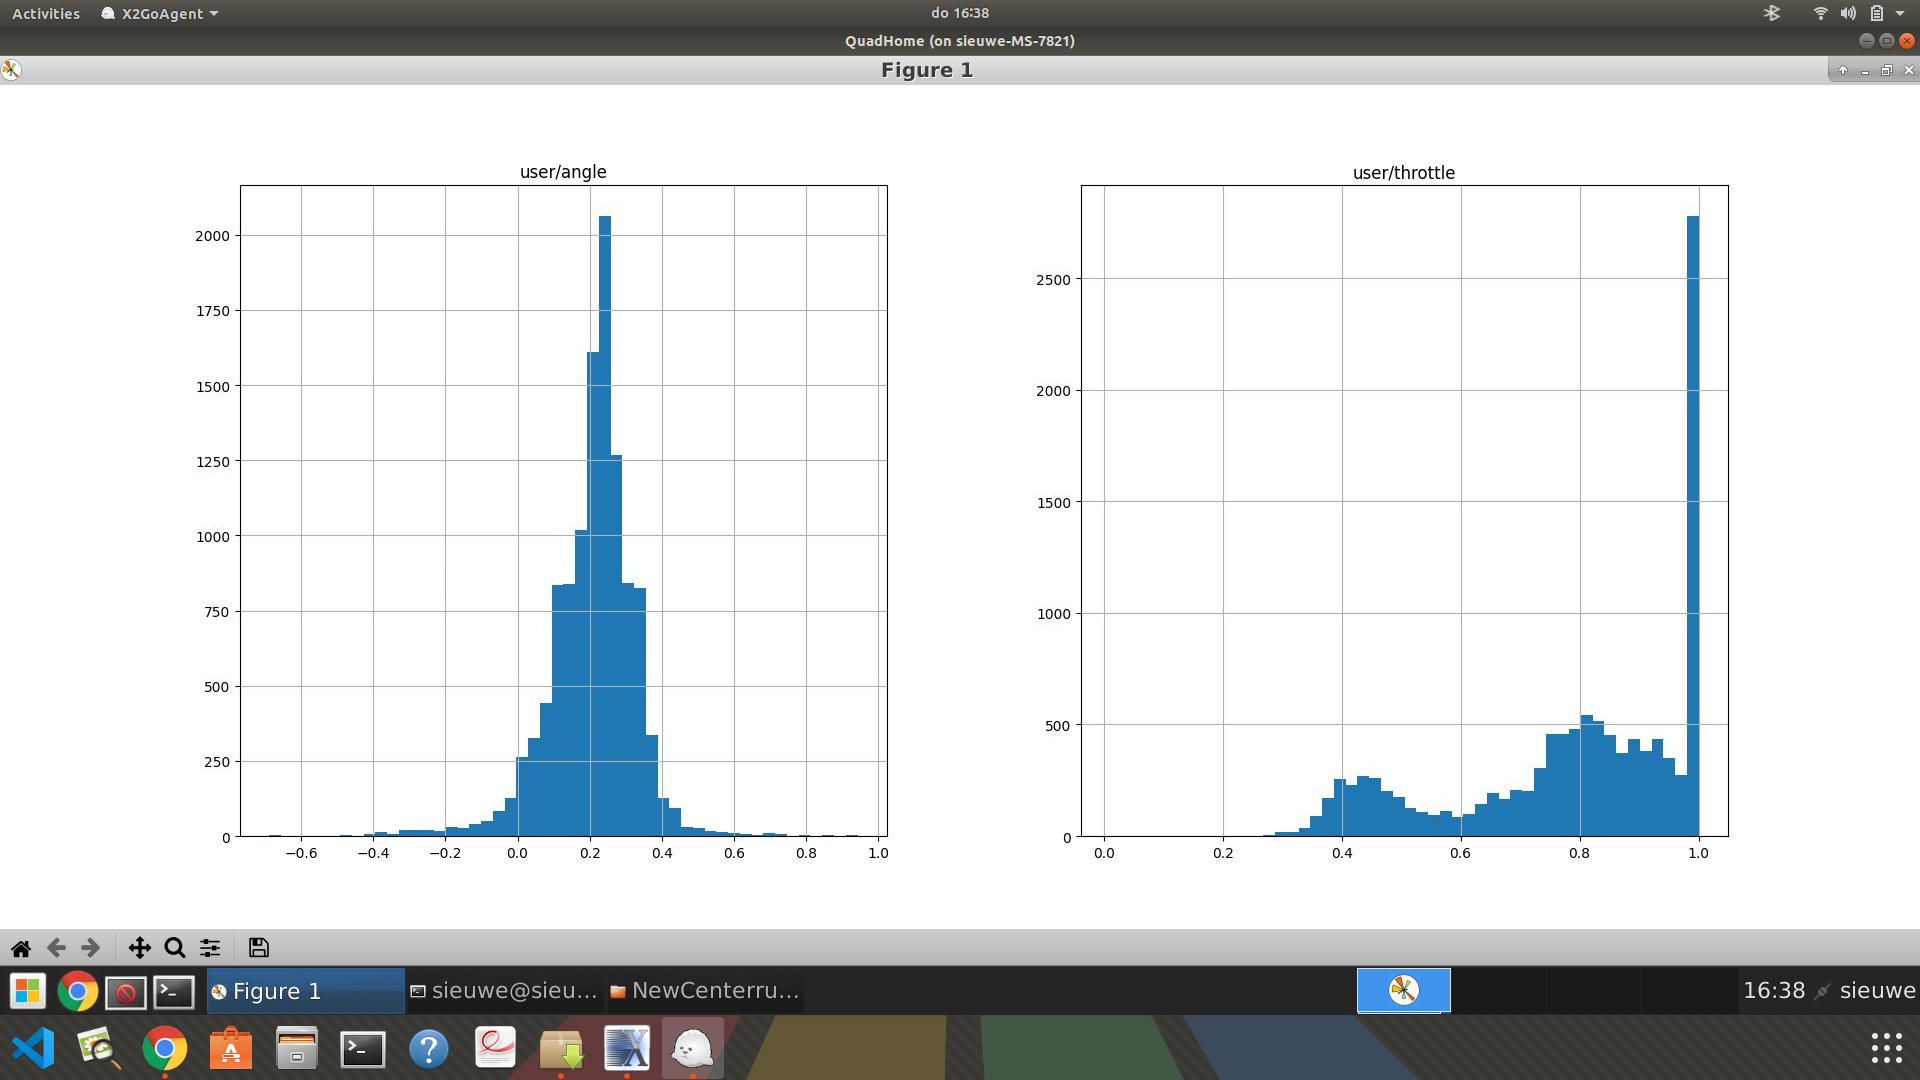Go back to previous view arrow
The width and height of the screenshot is (1920, 1080).
56,948
